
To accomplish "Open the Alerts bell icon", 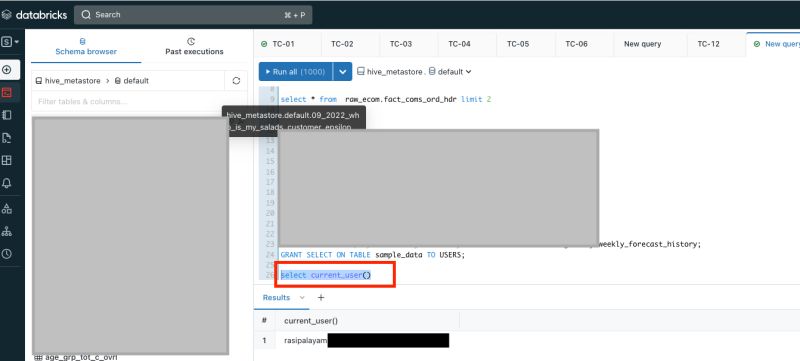I will pos(7,184).
